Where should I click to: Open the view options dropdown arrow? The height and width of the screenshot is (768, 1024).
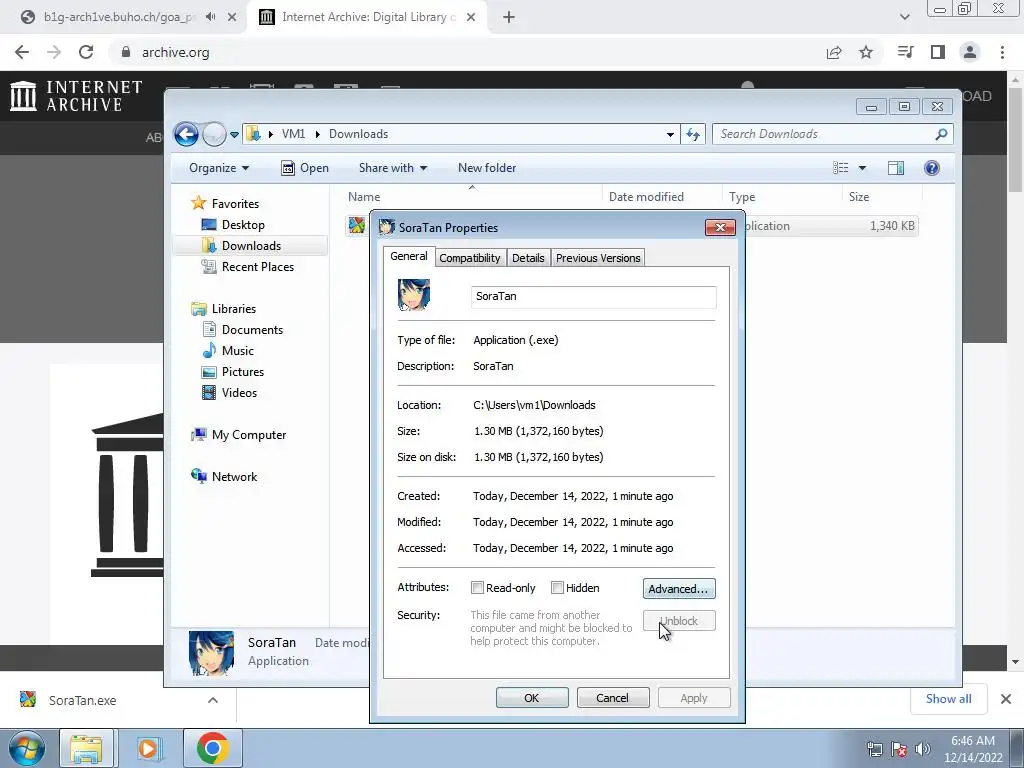click(x=862, y=168)
